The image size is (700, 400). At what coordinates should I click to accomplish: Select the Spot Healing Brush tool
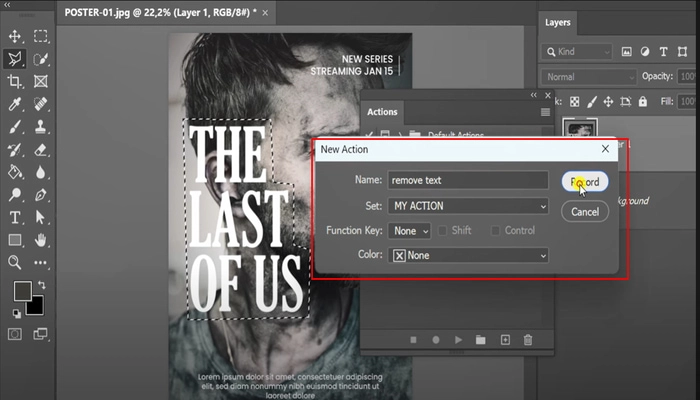[x=41, y=104]
